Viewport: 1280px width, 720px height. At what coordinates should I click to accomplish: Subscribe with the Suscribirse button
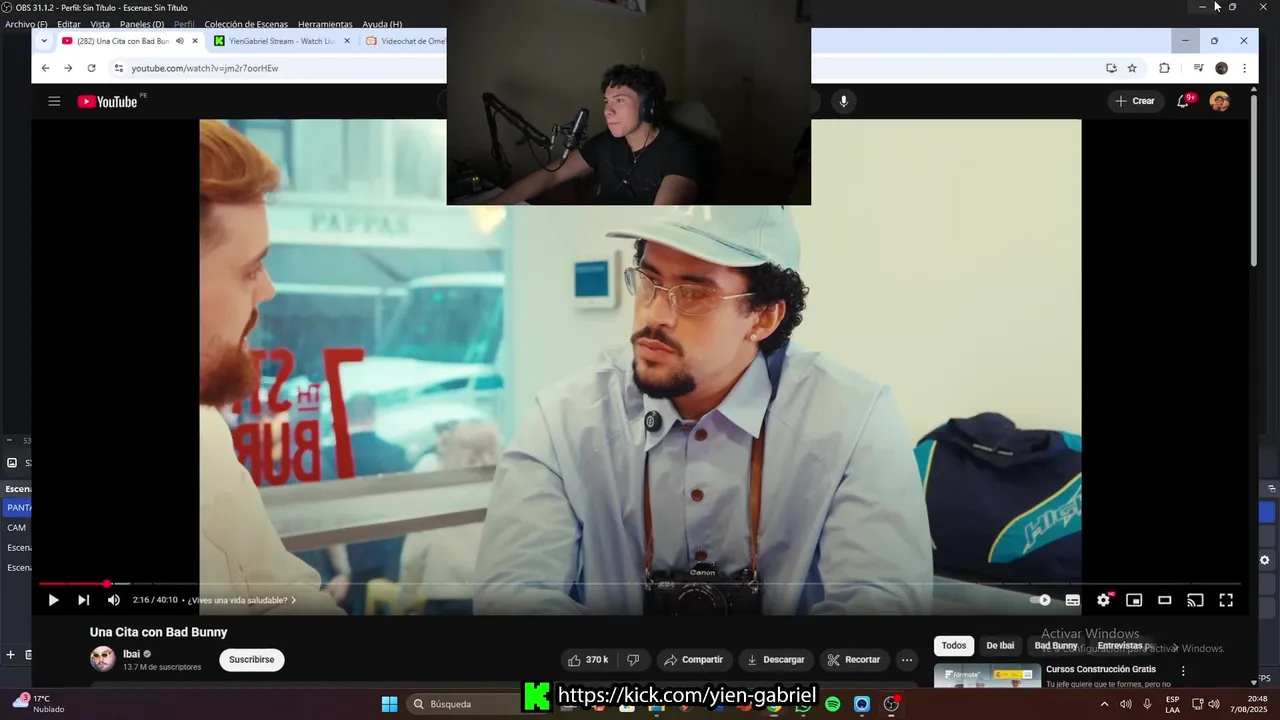252,660
